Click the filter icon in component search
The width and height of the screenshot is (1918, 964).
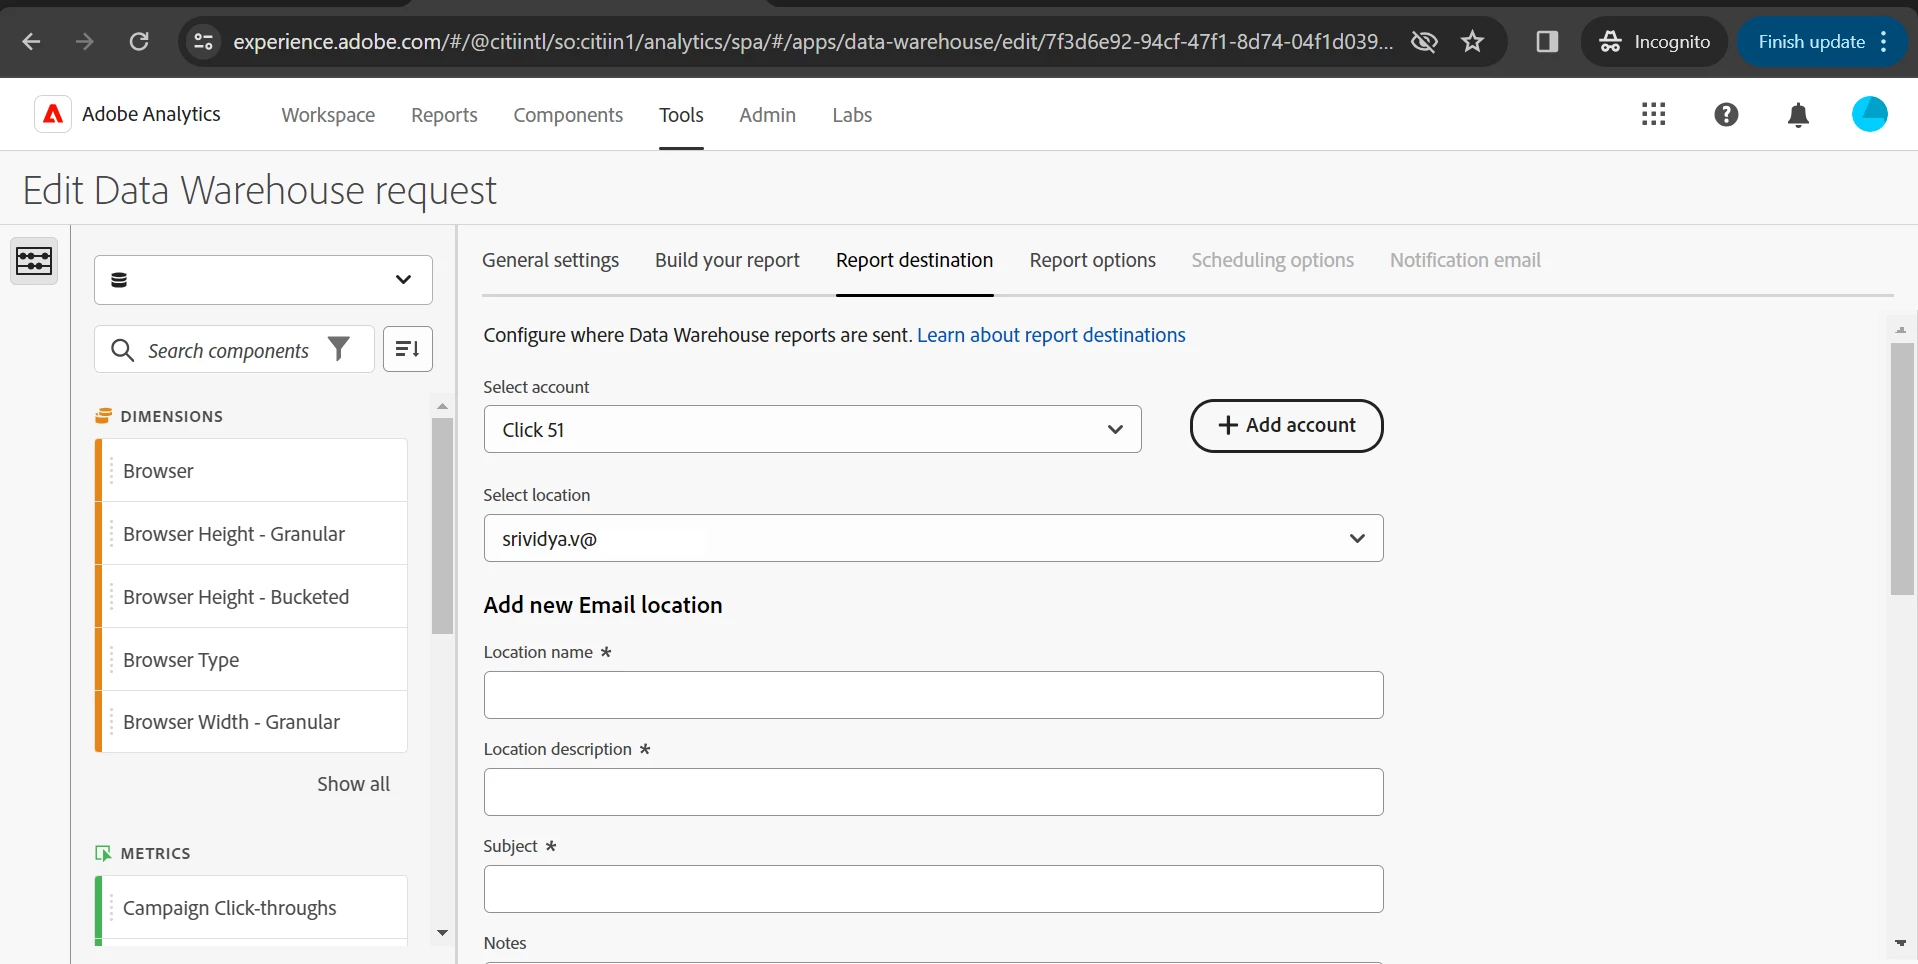(340, 349)
